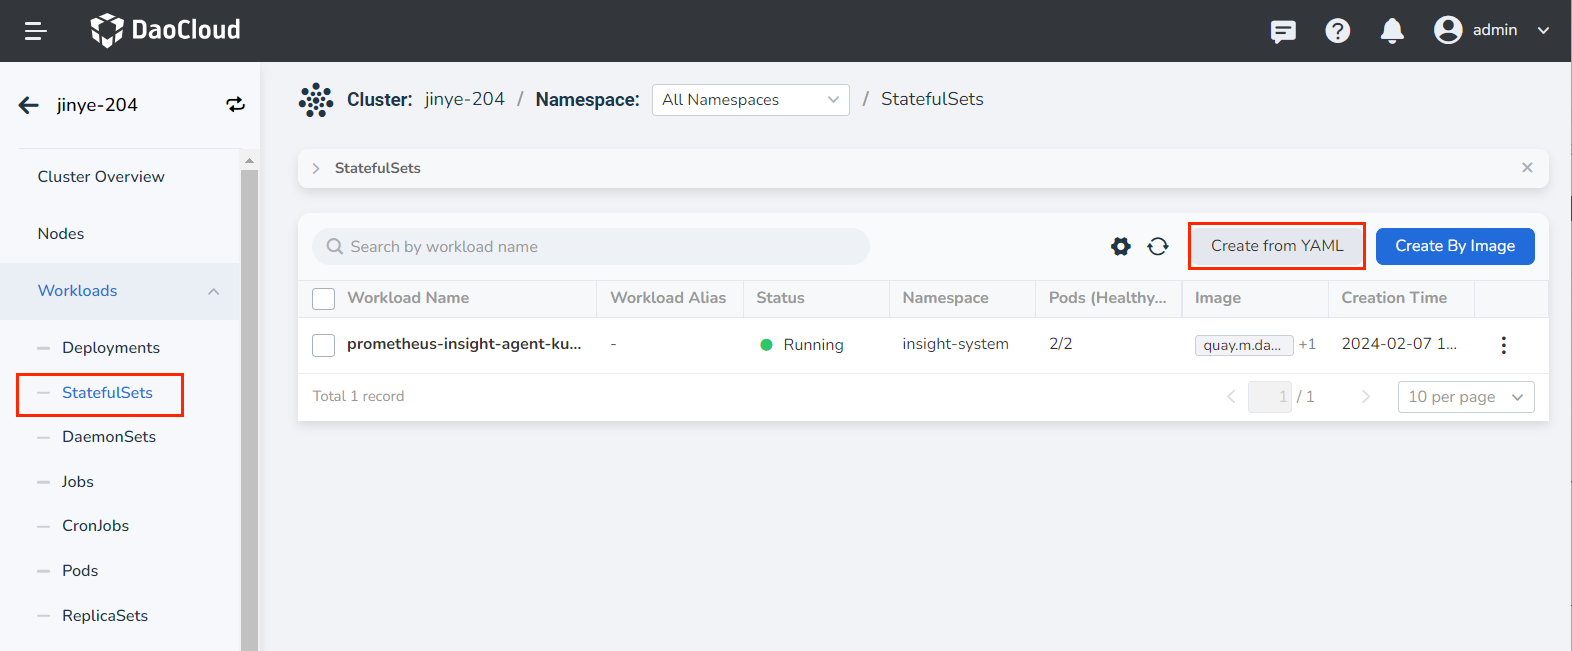Click the switch cluster icon
This screenshot has height=651, width=1572.
235,105
